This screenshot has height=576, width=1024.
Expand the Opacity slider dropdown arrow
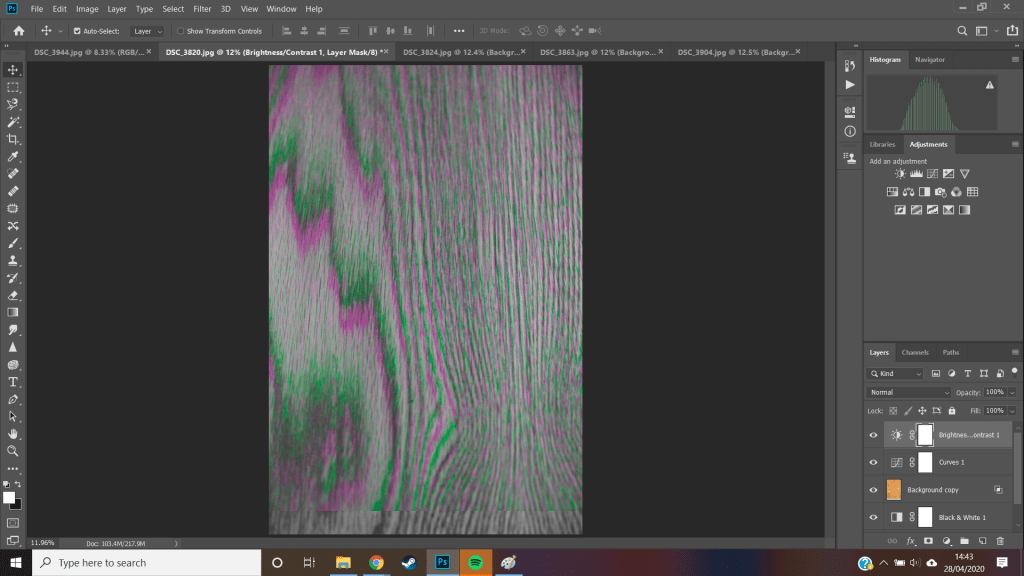[x=1011, y=392]
